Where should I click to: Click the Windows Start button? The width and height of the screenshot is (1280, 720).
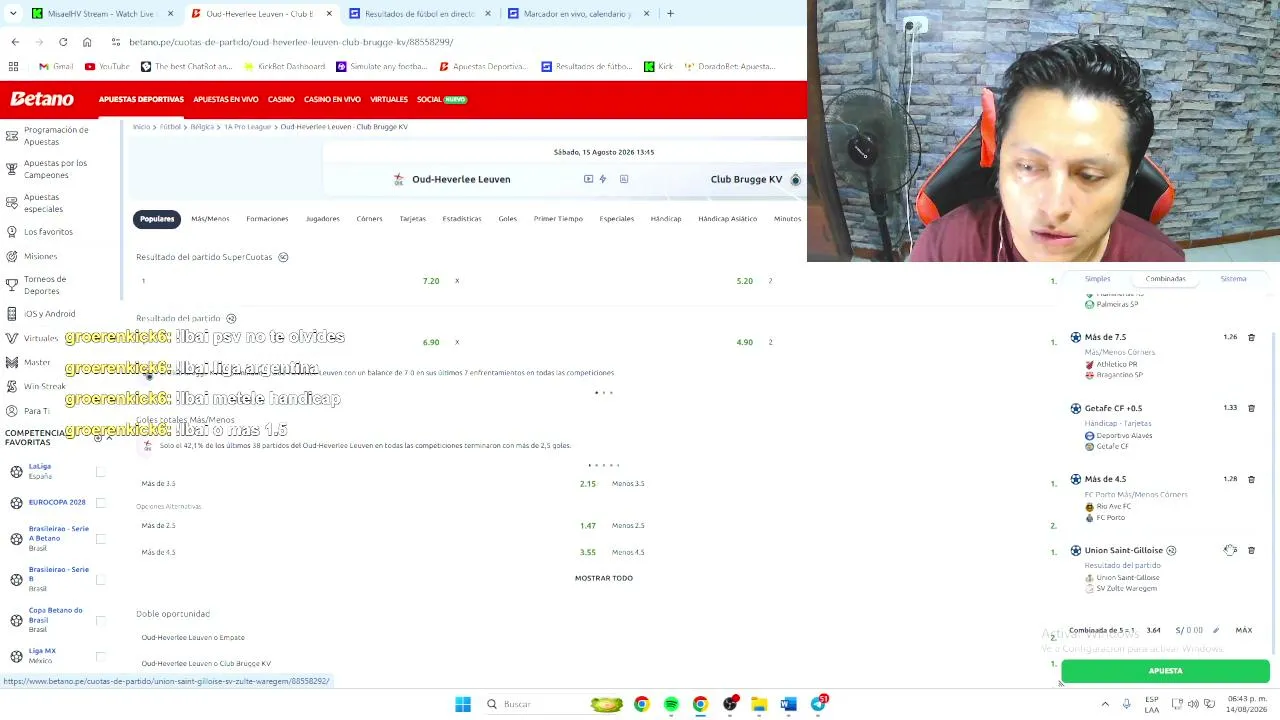click(463, 704)
